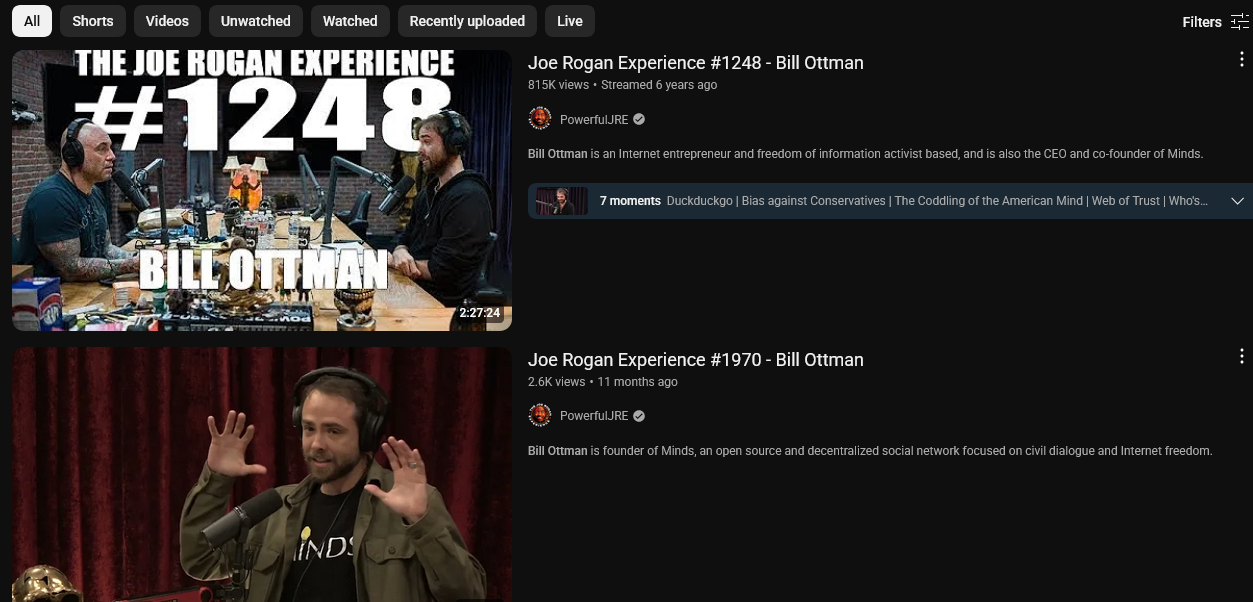The height and width of the screenshot is (602, 1253).
Task: Open Joe Rogan Experience #1248 title link
Action: (x=696, y=63)
